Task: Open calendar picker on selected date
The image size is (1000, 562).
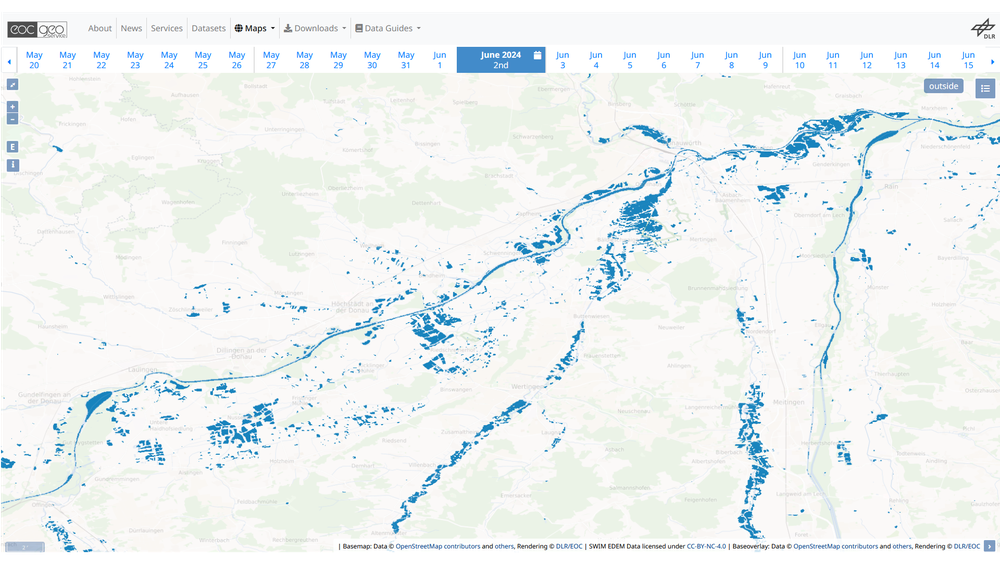Action: [538, 55]
